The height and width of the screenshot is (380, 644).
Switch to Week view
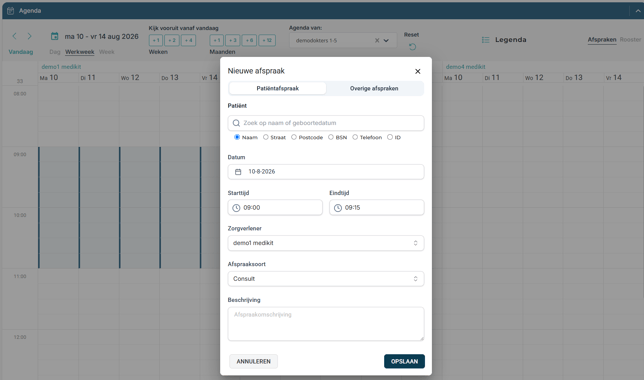pos(107,52)
